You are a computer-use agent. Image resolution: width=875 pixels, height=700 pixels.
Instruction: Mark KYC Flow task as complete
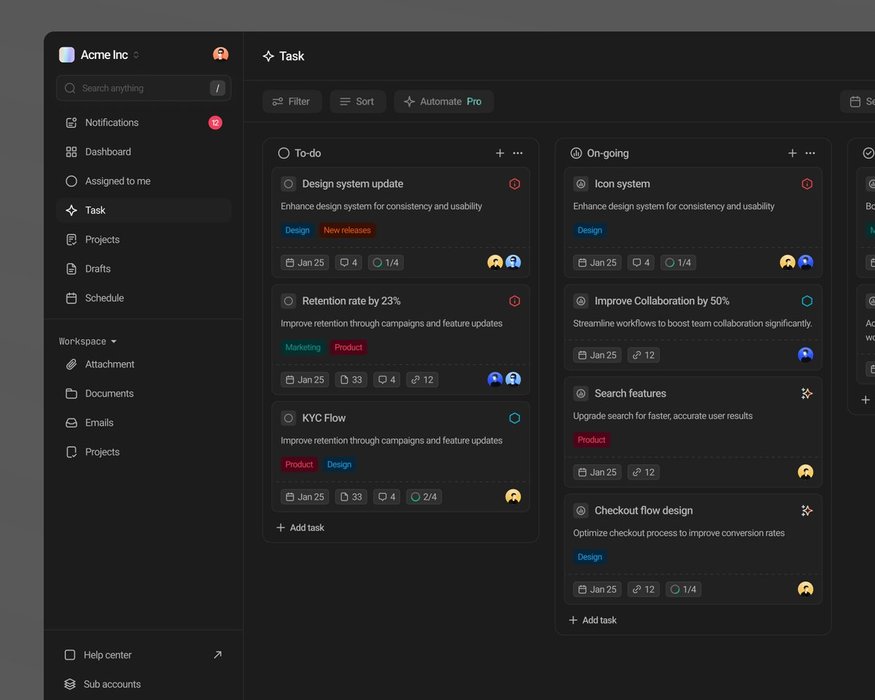pyautogui.click(x=288, y=418)
